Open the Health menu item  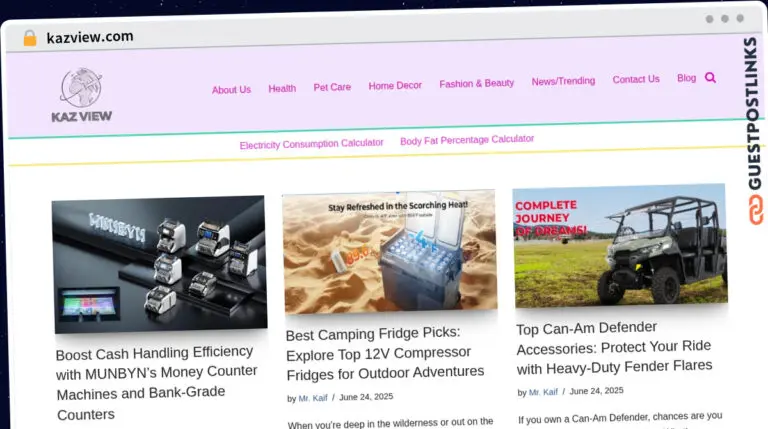click(282, 89)
